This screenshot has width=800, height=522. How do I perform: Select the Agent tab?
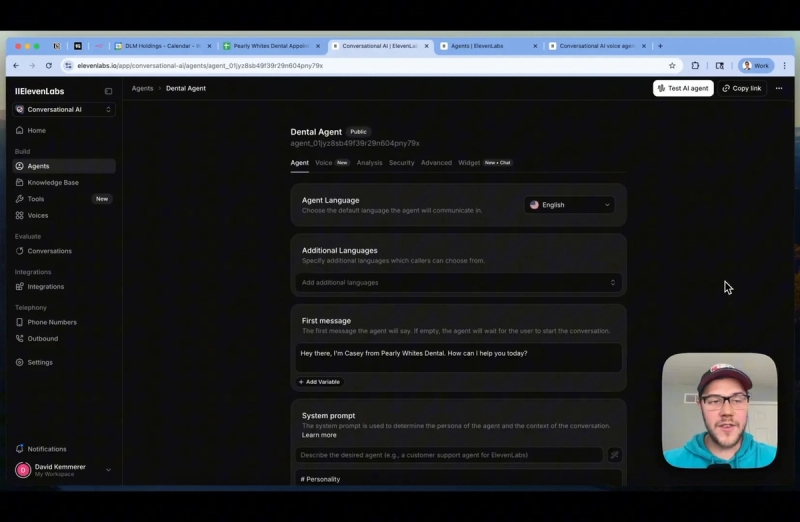click(299, 163)
